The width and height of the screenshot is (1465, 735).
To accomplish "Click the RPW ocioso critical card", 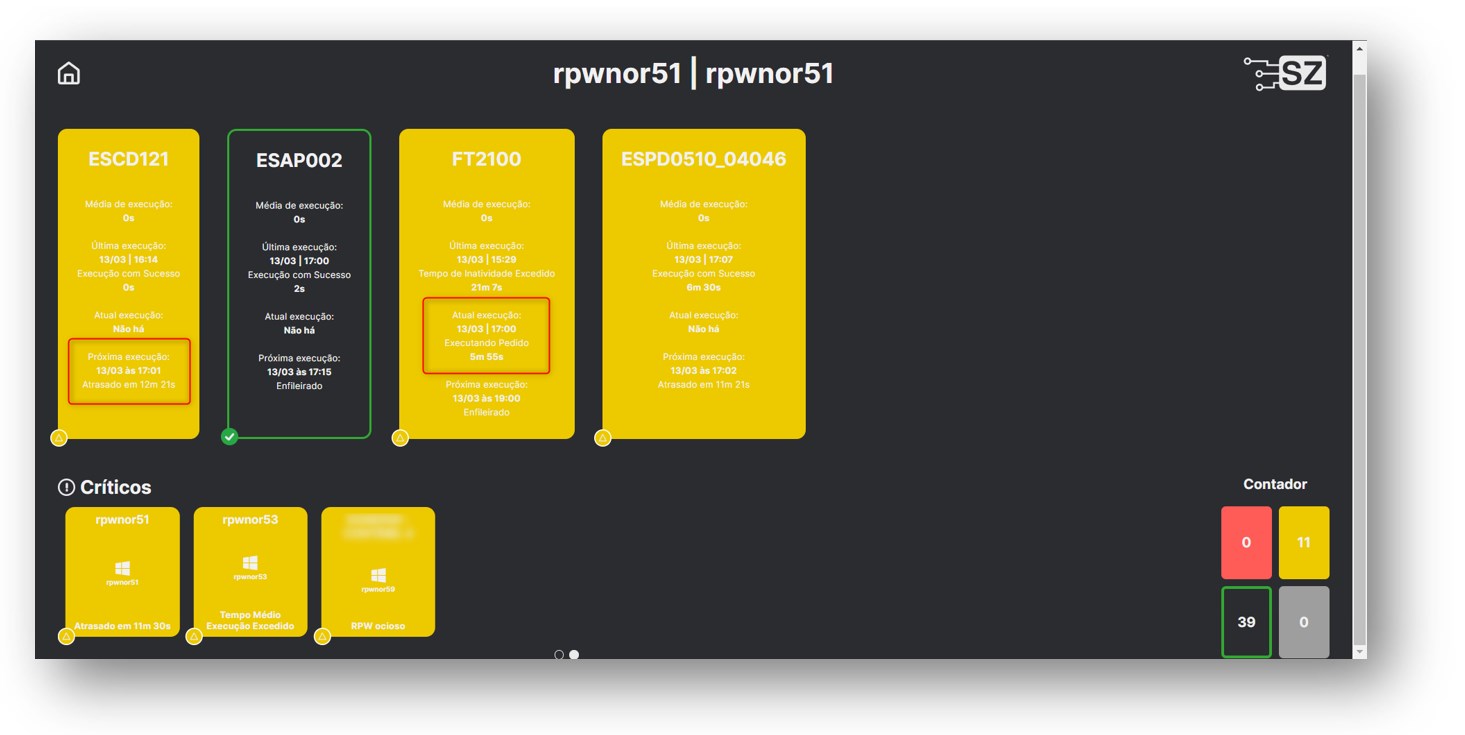I will tap(378, 572).
